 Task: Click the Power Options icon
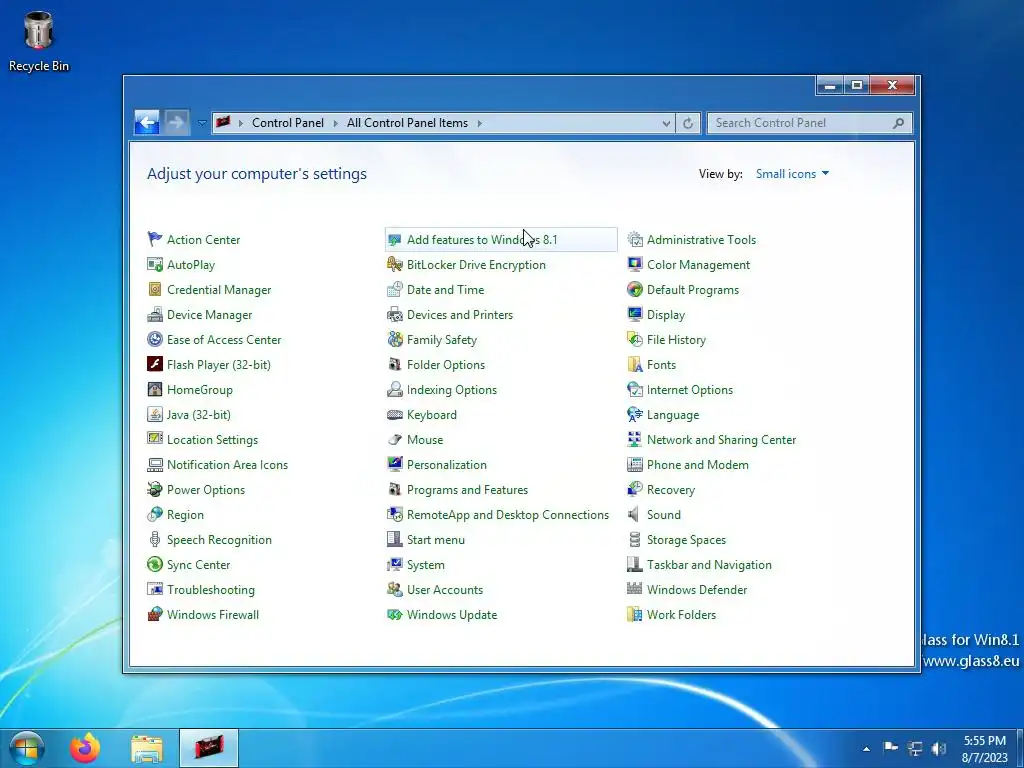tap(155, 490)
